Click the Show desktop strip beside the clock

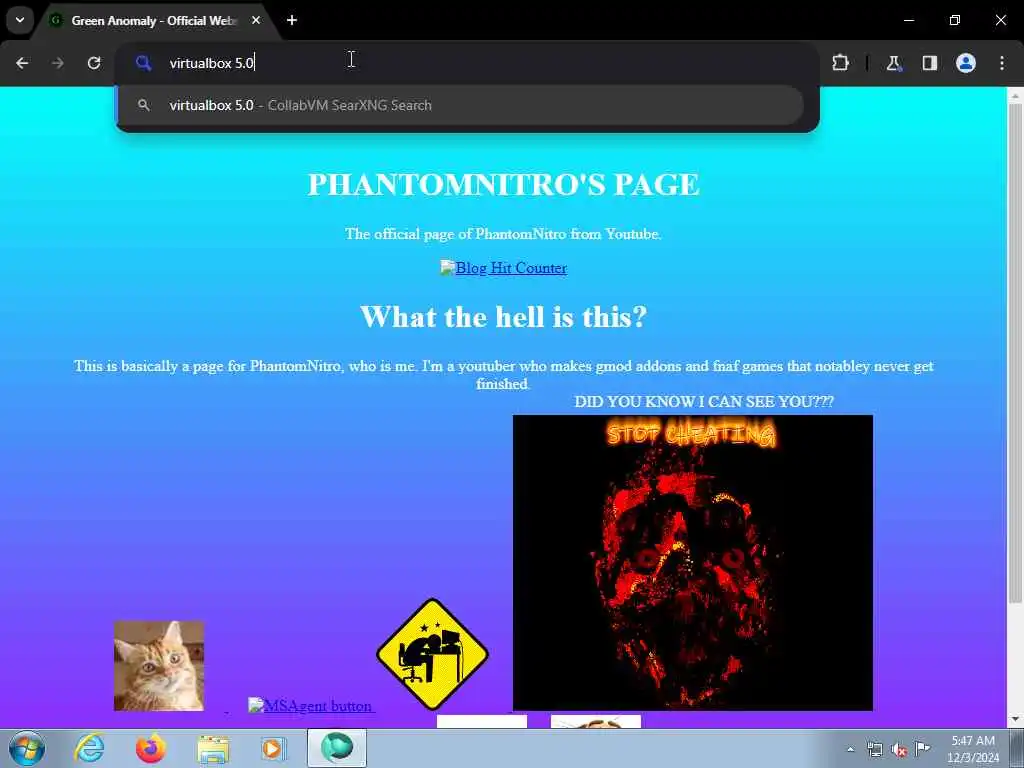click(x=1016, y=748)
